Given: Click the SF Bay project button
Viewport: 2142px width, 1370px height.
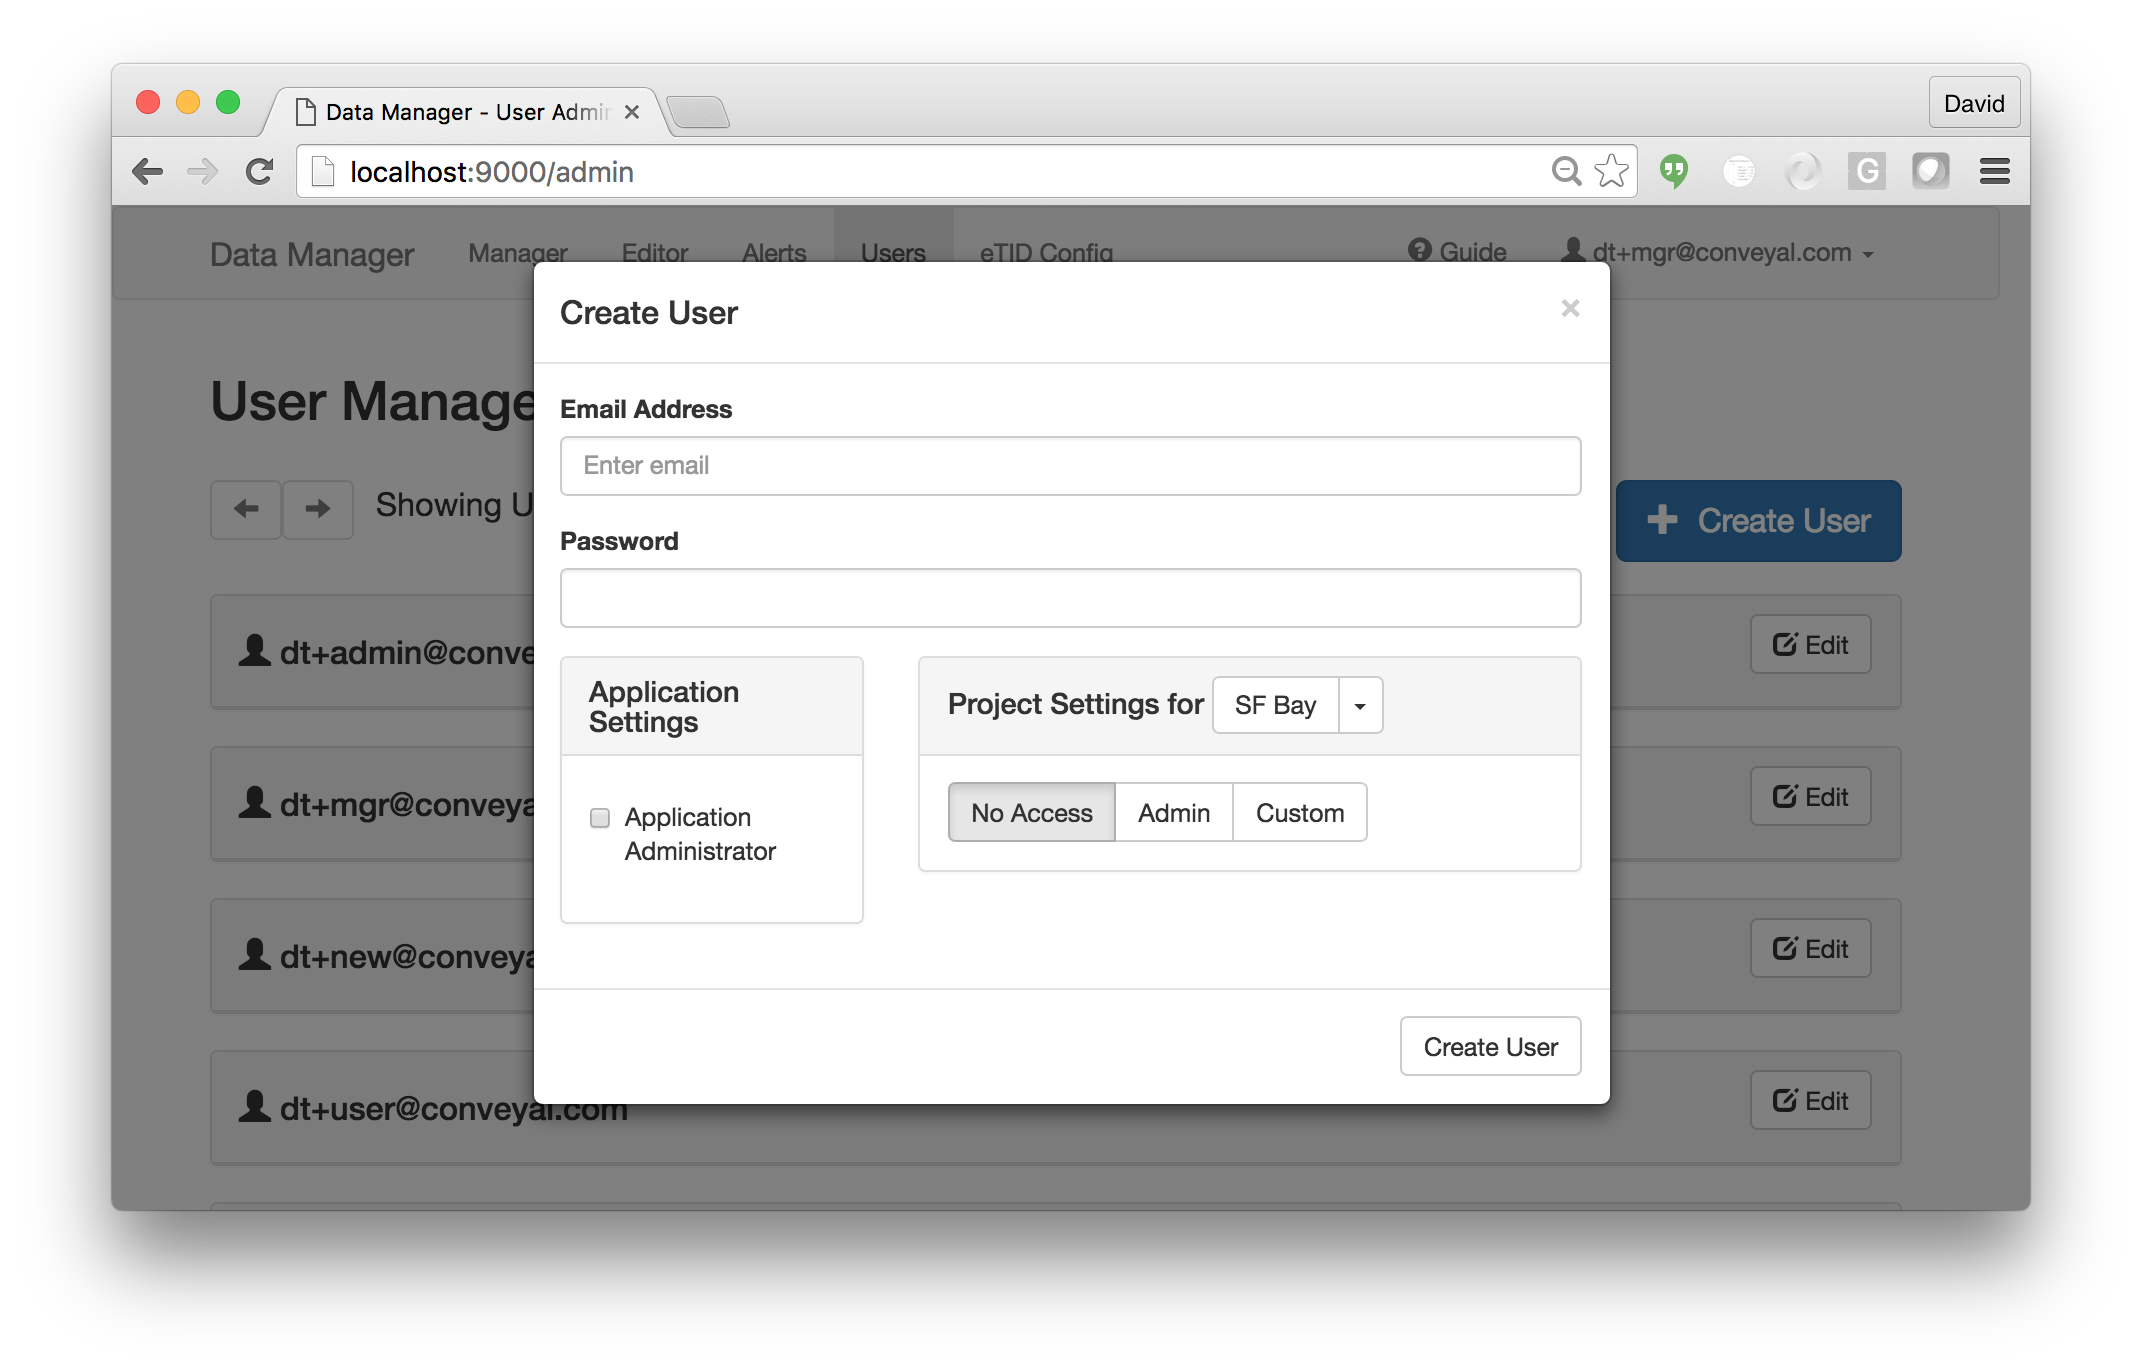Looking at the screenshot, I should (1276, 706).
